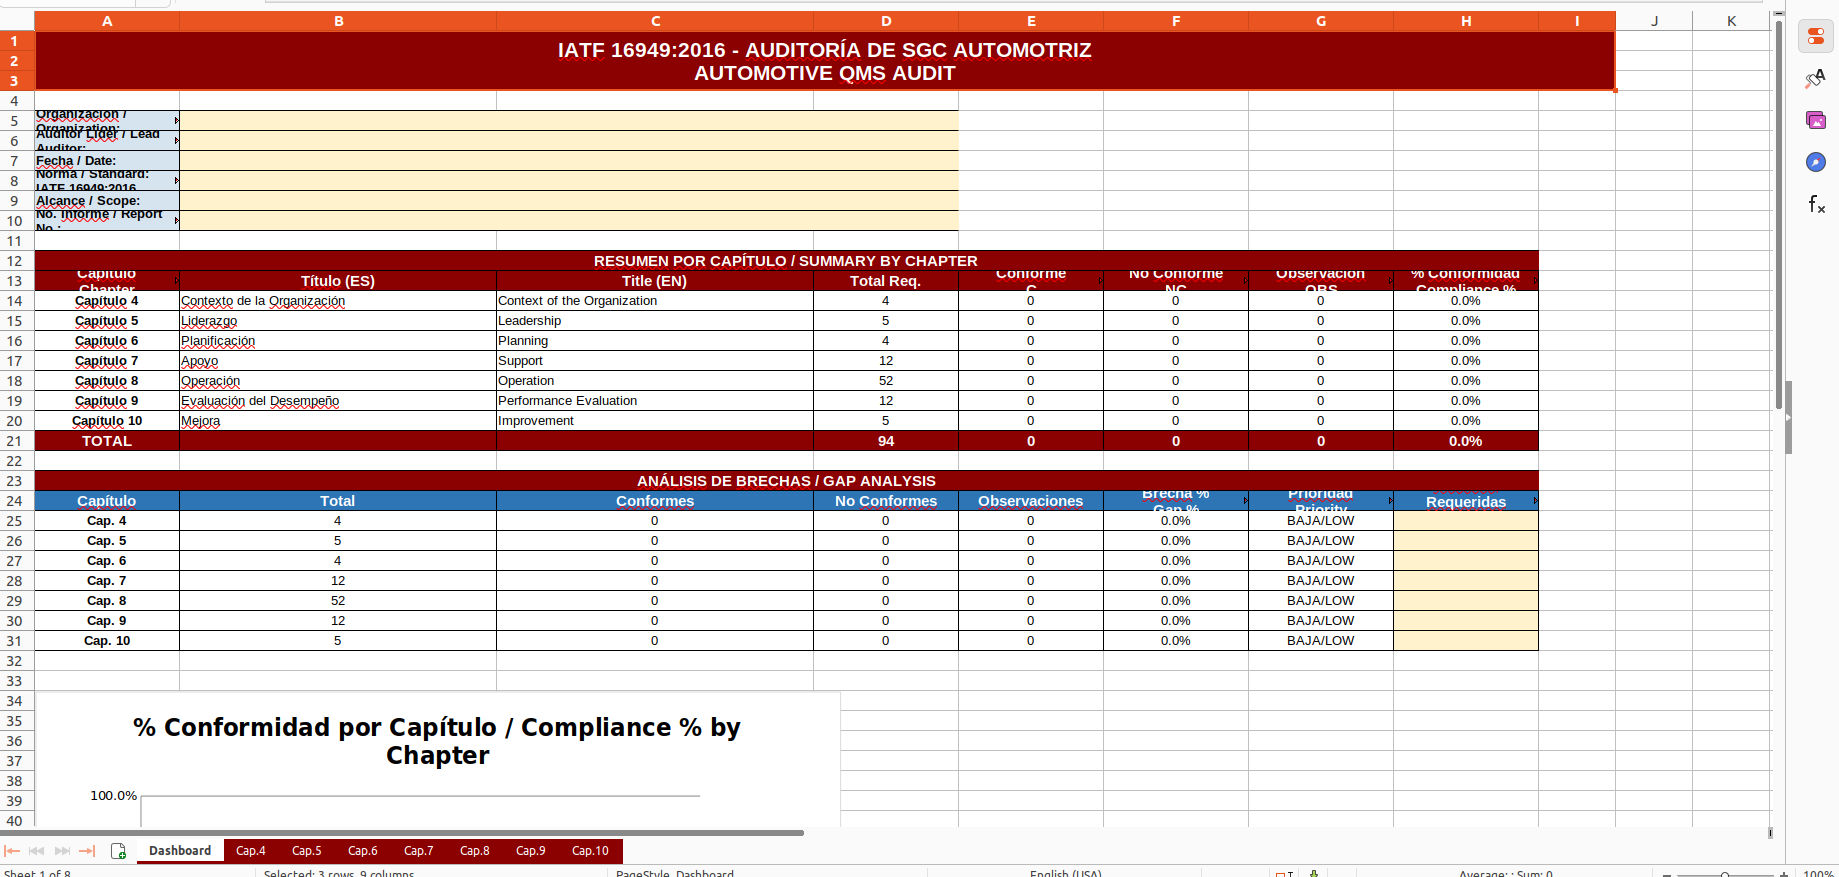Click the Requeridas cell for Cap. 4
This screenshot has height=877, width=1839.
click(1466, 521)
